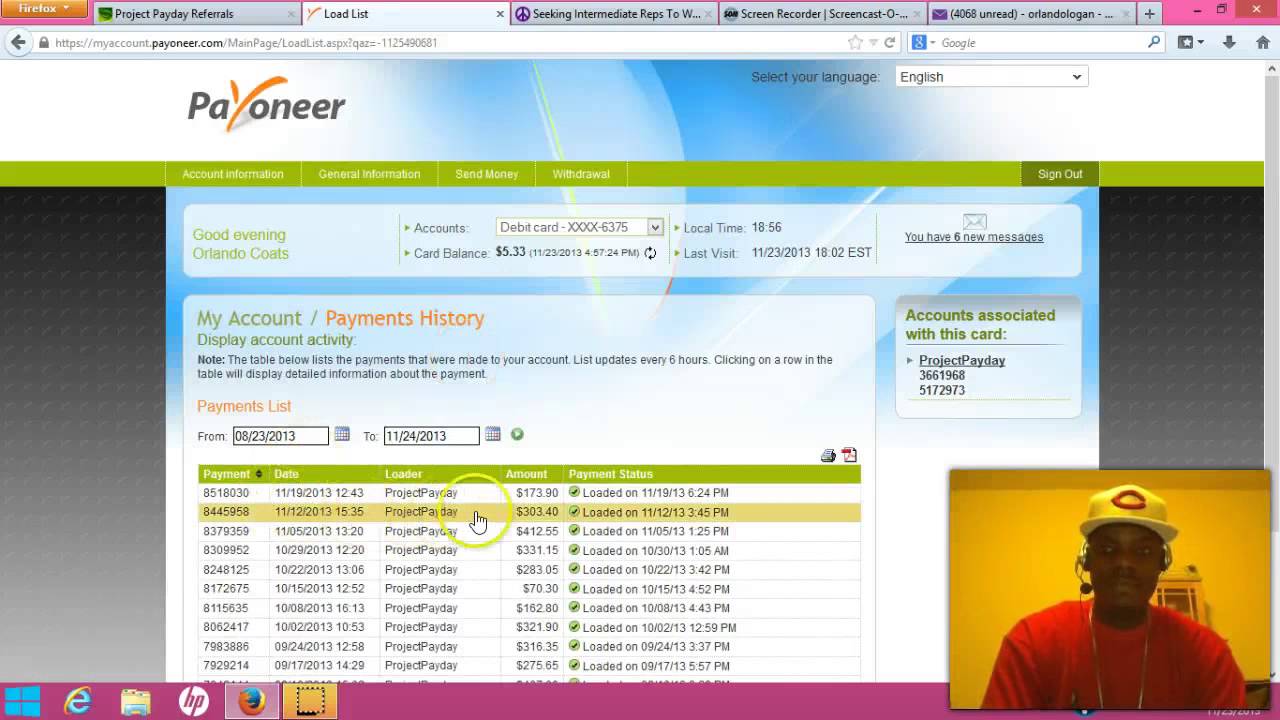Viewport: 1280px width, 720px height.
Task: Click the Sign Out button
Action: click(x=1060, y=174)
